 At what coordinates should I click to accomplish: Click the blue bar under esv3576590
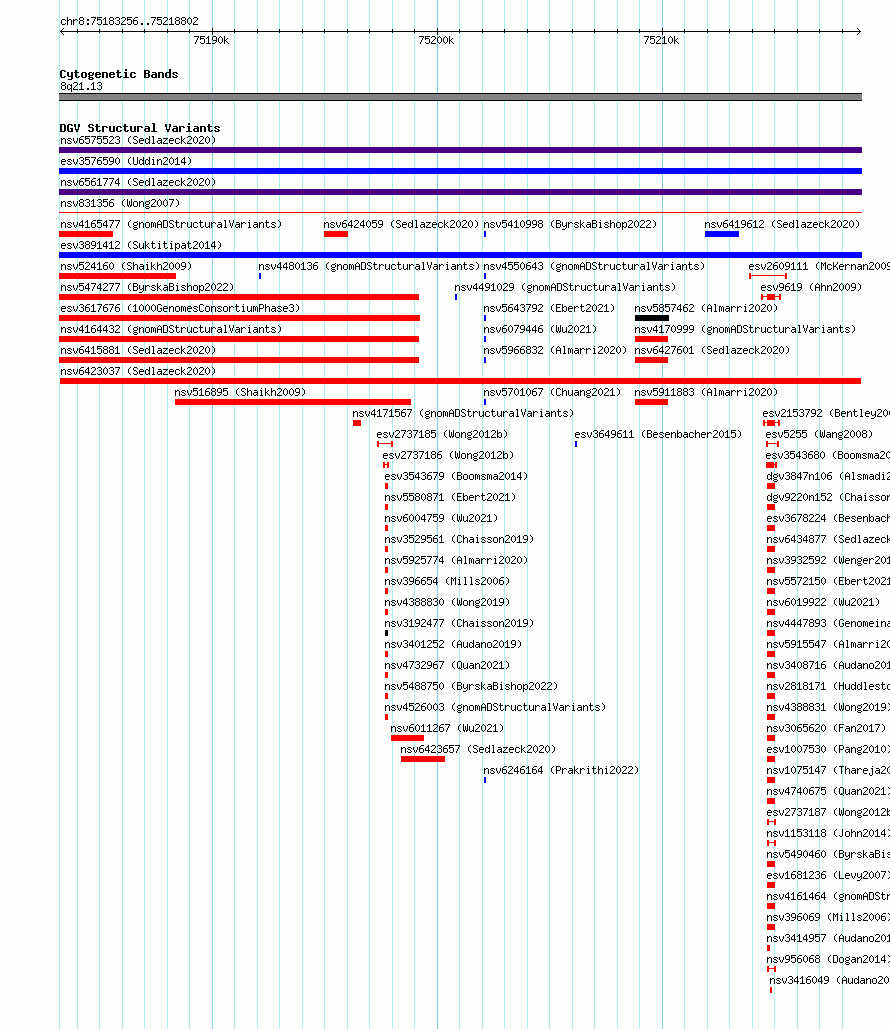pos(460,171)
